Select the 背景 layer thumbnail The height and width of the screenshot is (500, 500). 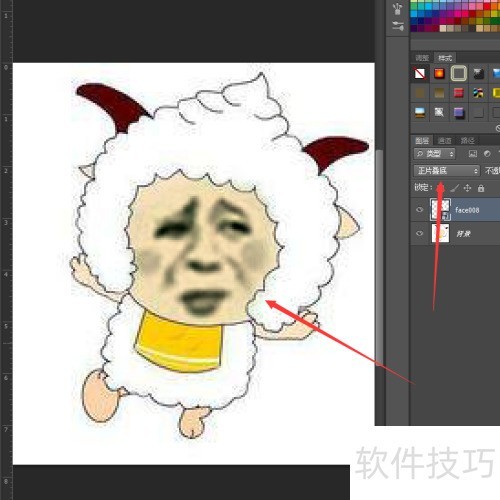point(440,233)
